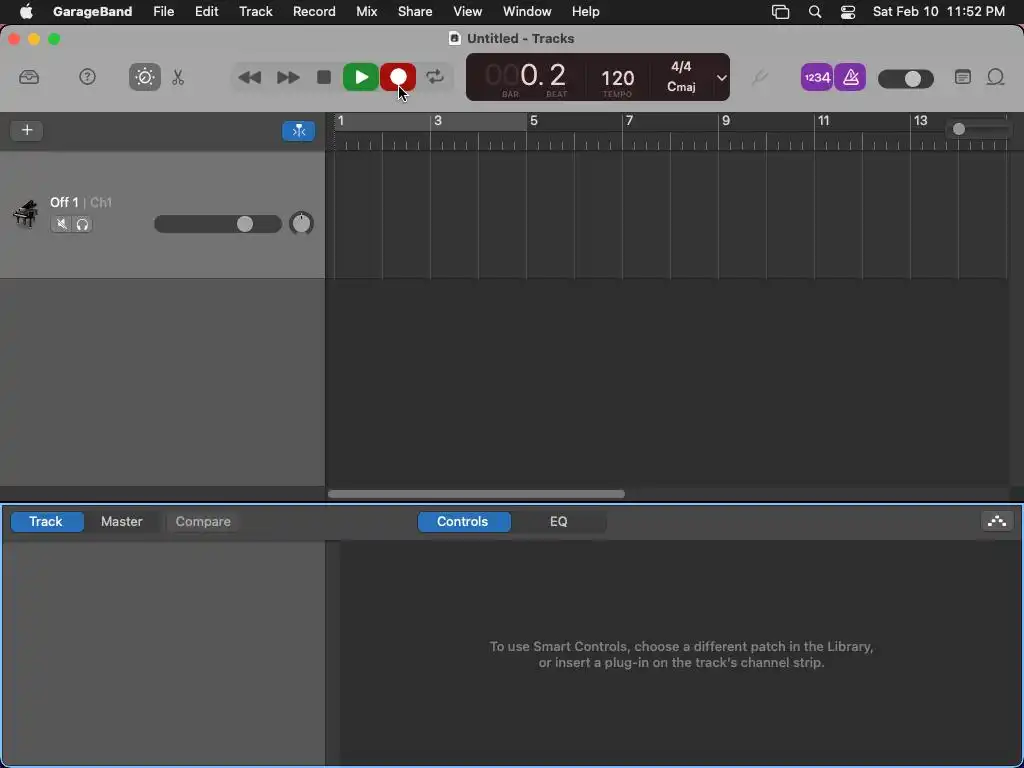Image resolution: width=1024 pixels, height=768 pixels.
Task: Click bar 5 in the ruler
Action: (x=534, y=121)
